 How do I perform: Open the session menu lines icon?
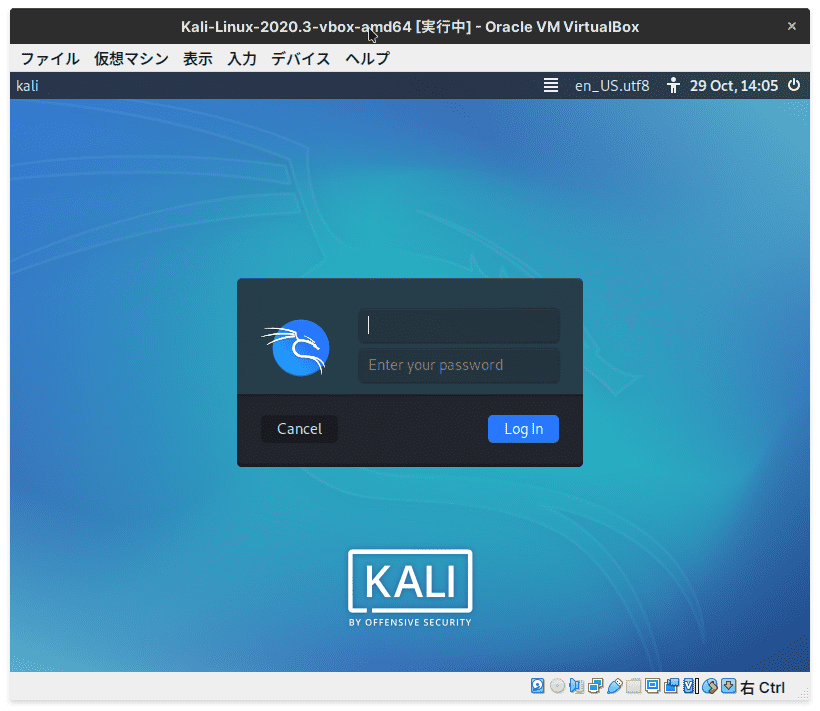tap(551, 85)
